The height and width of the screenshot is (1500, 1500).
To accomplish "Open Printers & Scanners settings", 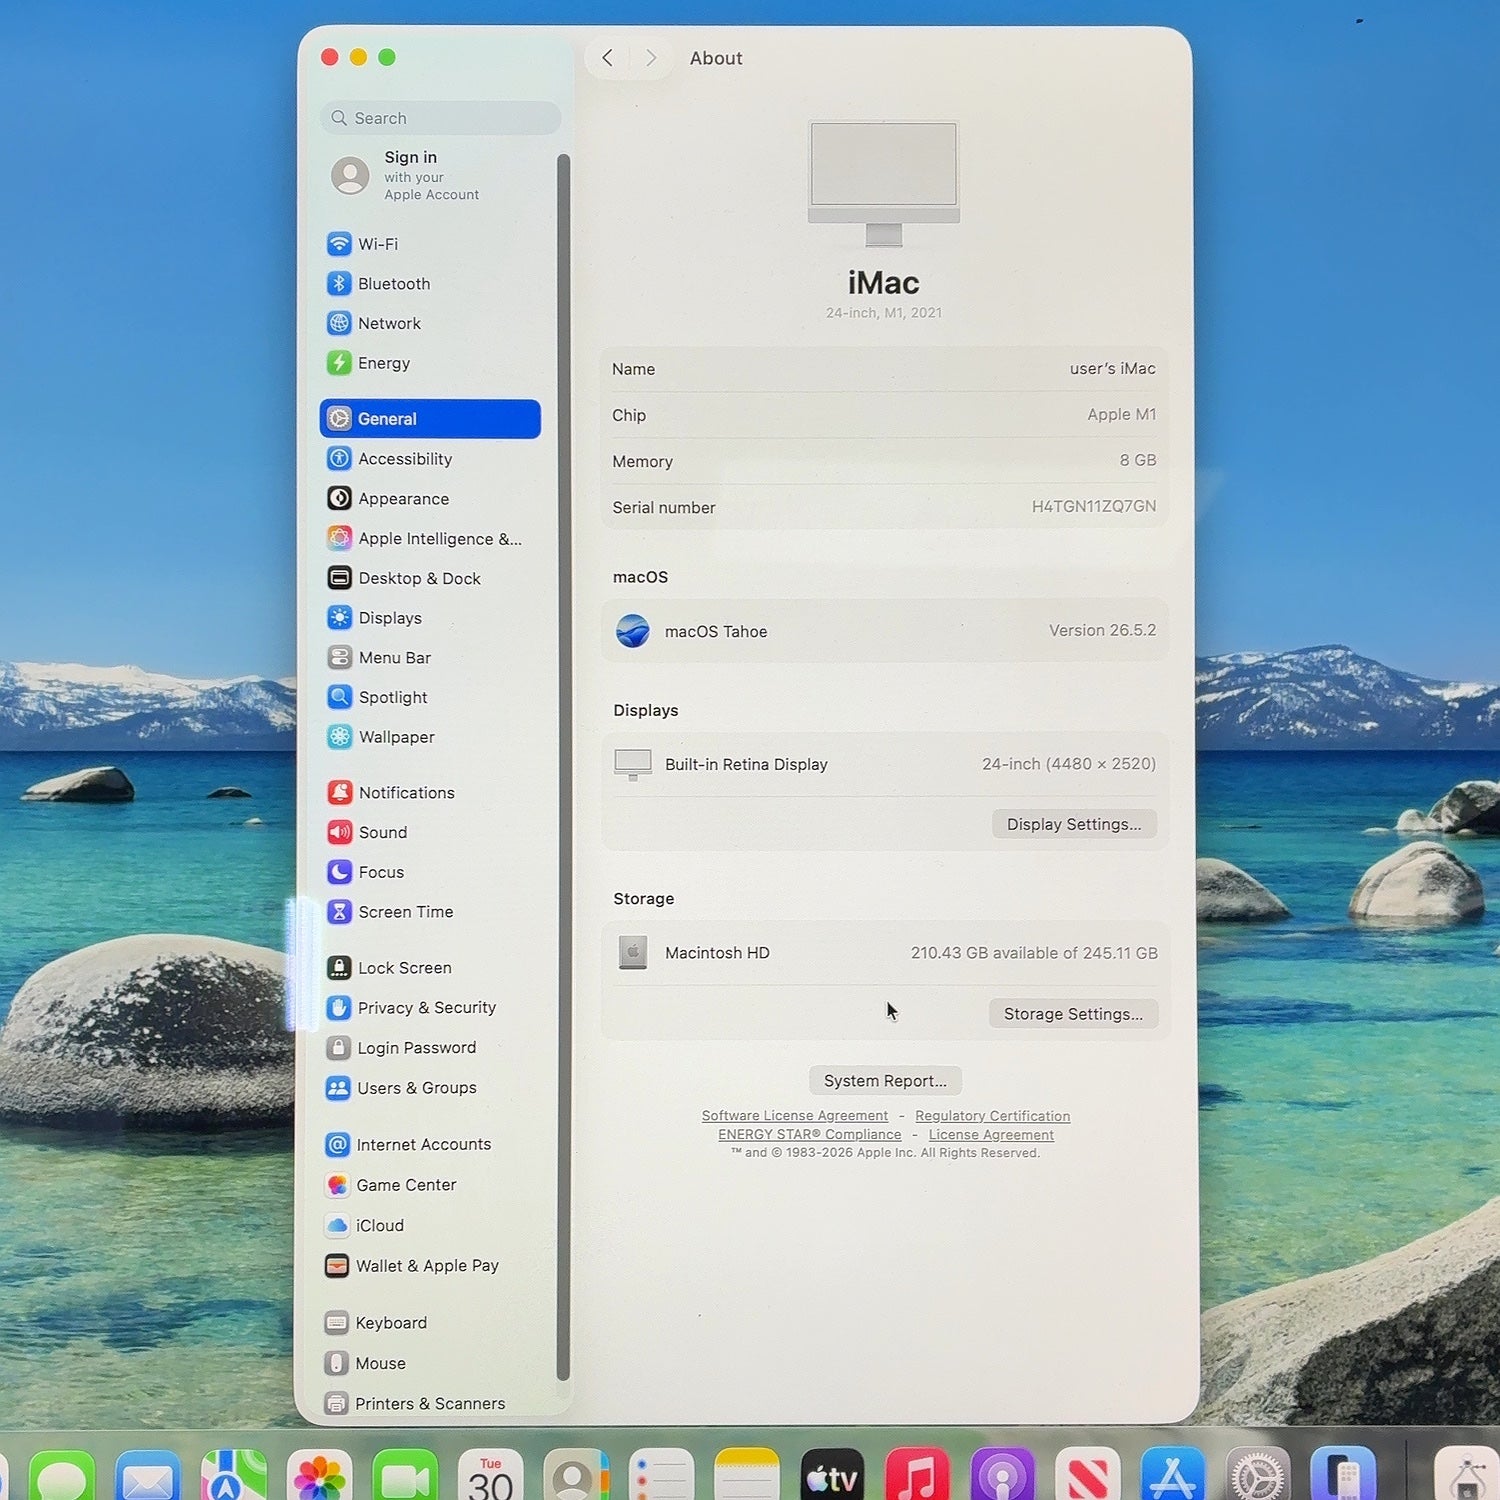I will click(430, 1403).
